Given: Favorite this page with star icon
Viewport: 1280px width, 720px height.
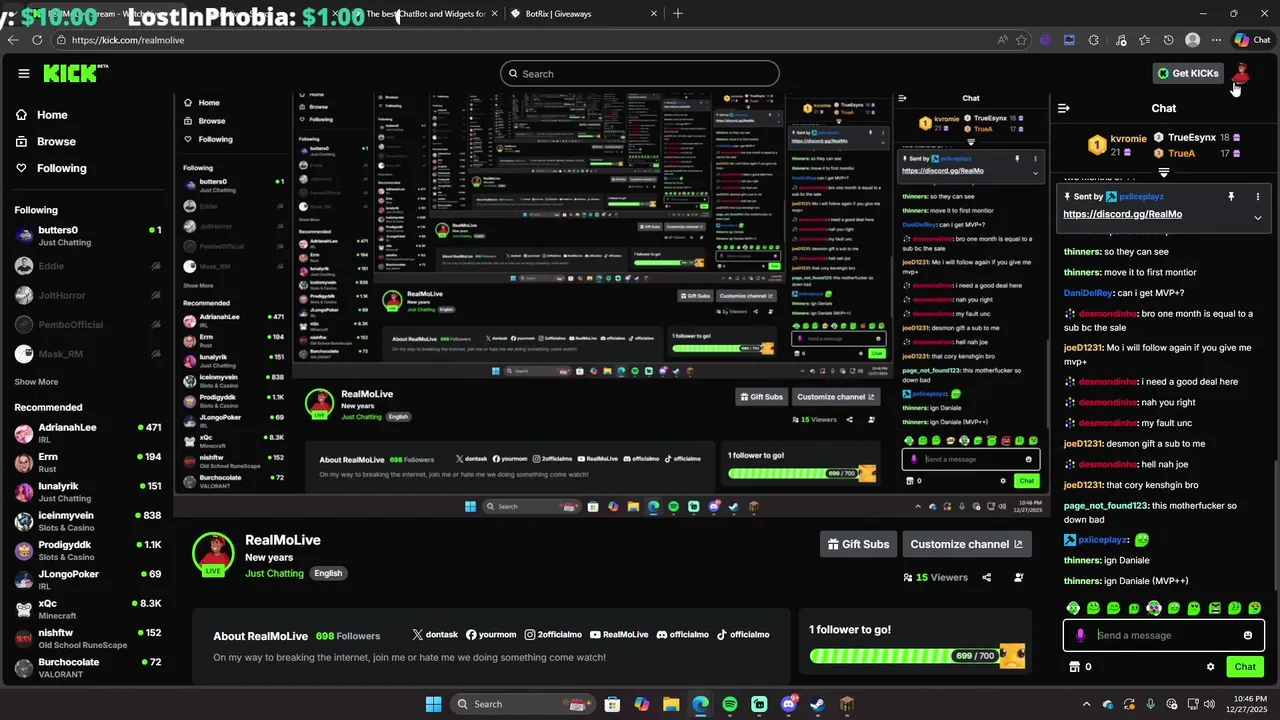Looking at the screenshot, I should (1021, 40).
